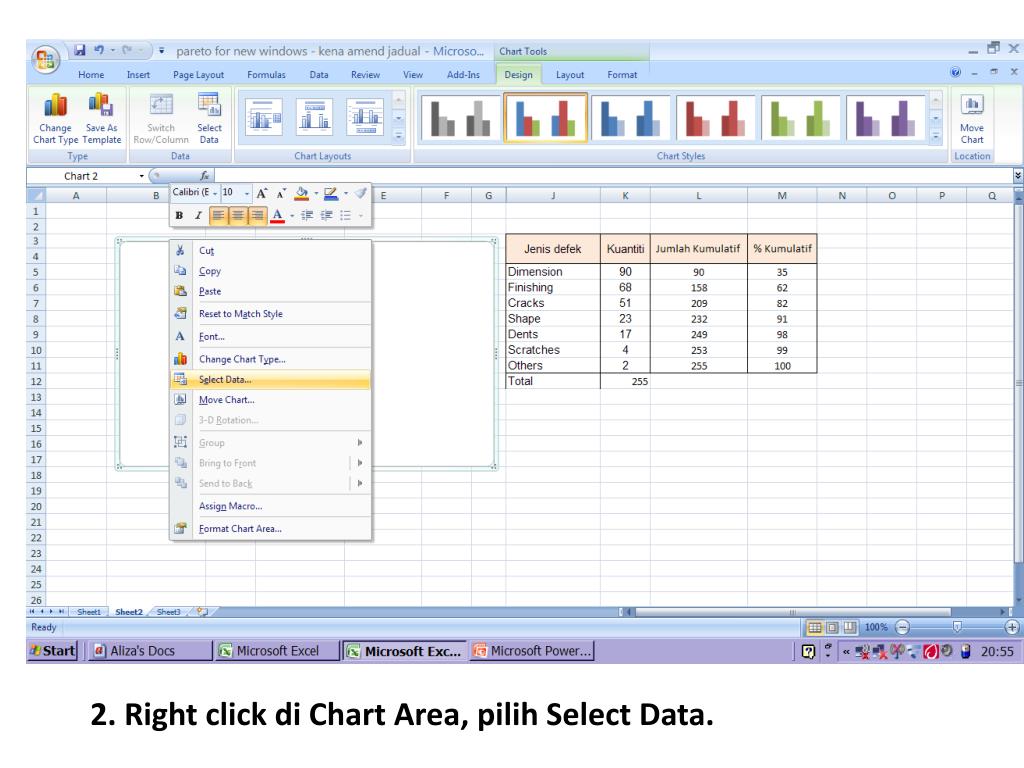The image size is (1024, 768).
Task: Click Format Painter brush in mini toolbar
Action: pyautogui.click(x=361, y=193)
